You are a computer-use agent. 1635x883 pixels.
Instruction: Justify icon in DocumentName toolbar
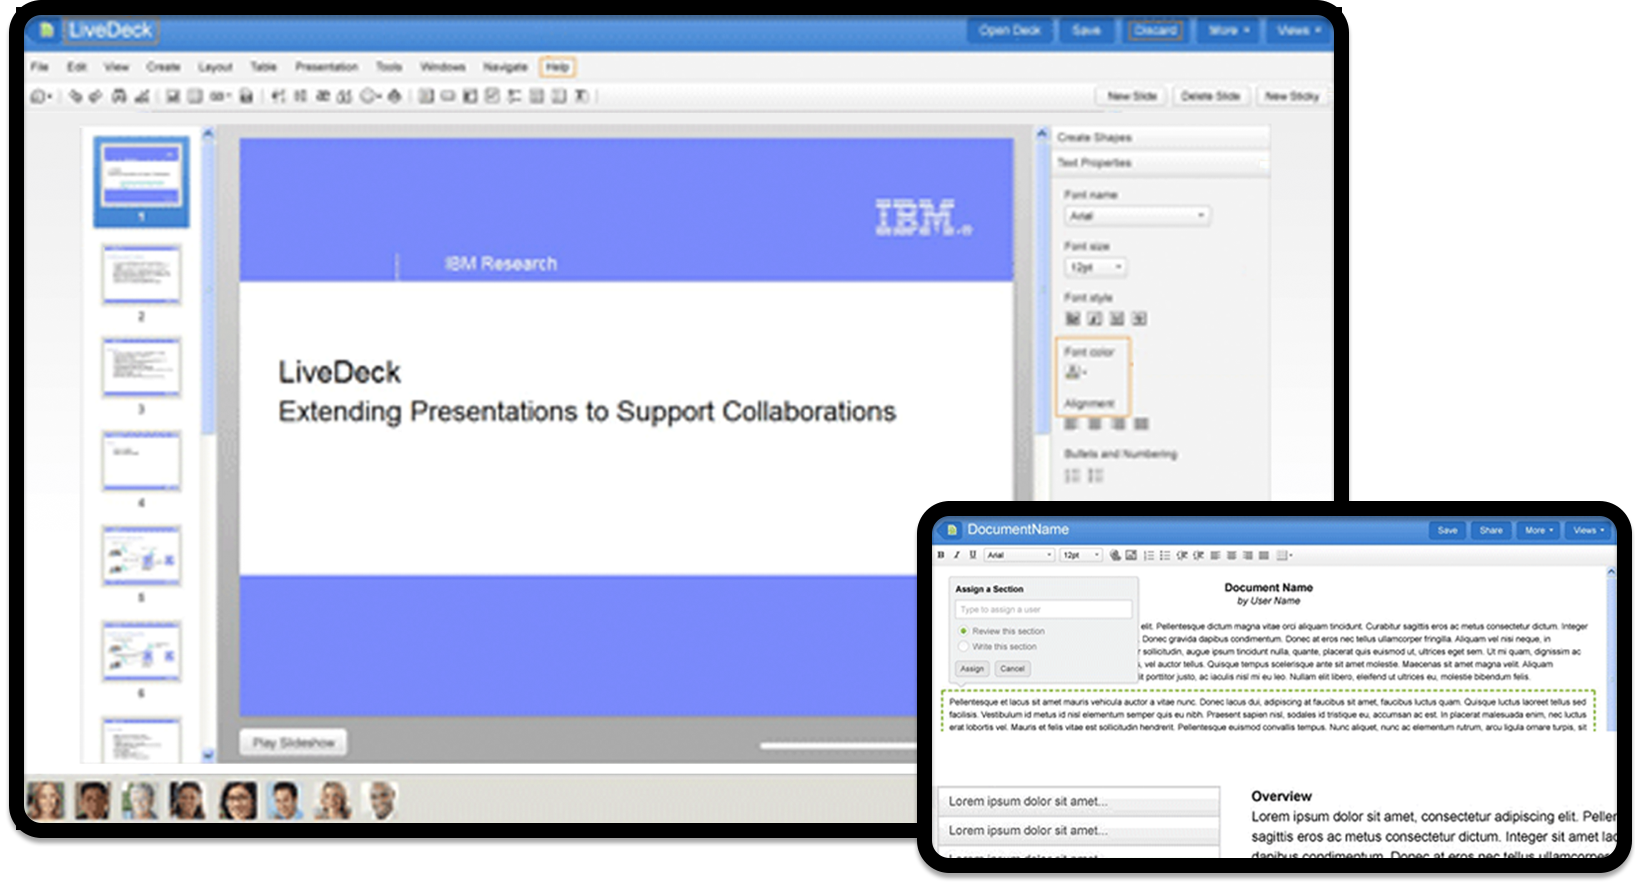click(1264, 555)
